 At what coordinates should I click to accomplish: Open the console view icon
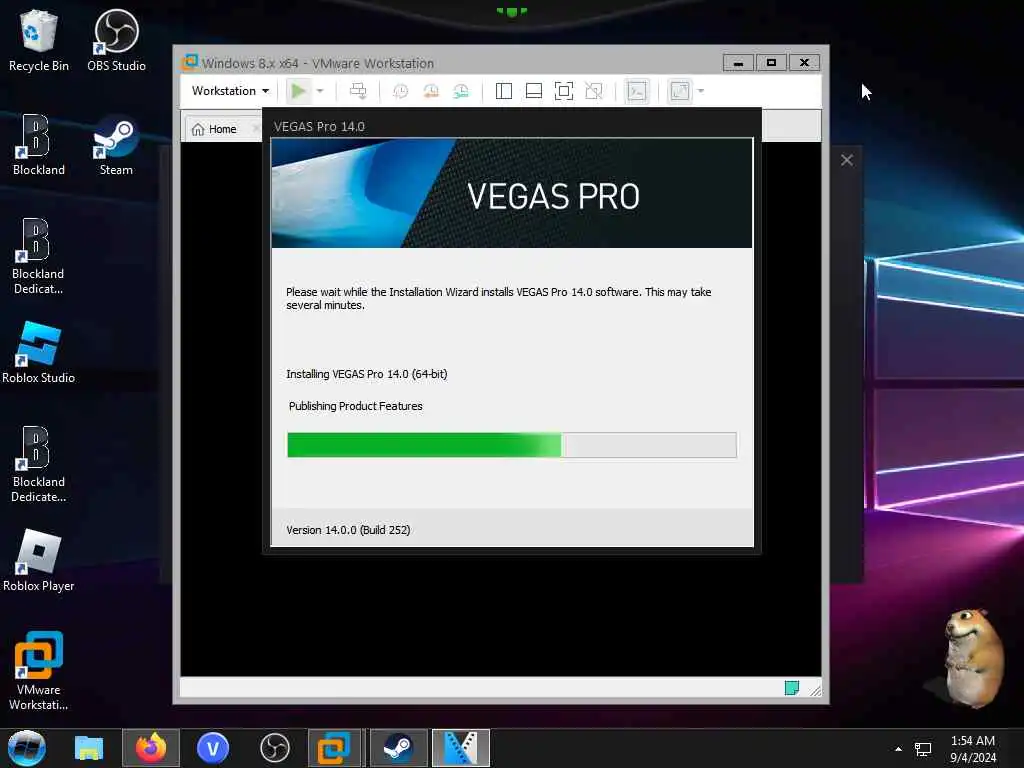(x=637, y=91)
